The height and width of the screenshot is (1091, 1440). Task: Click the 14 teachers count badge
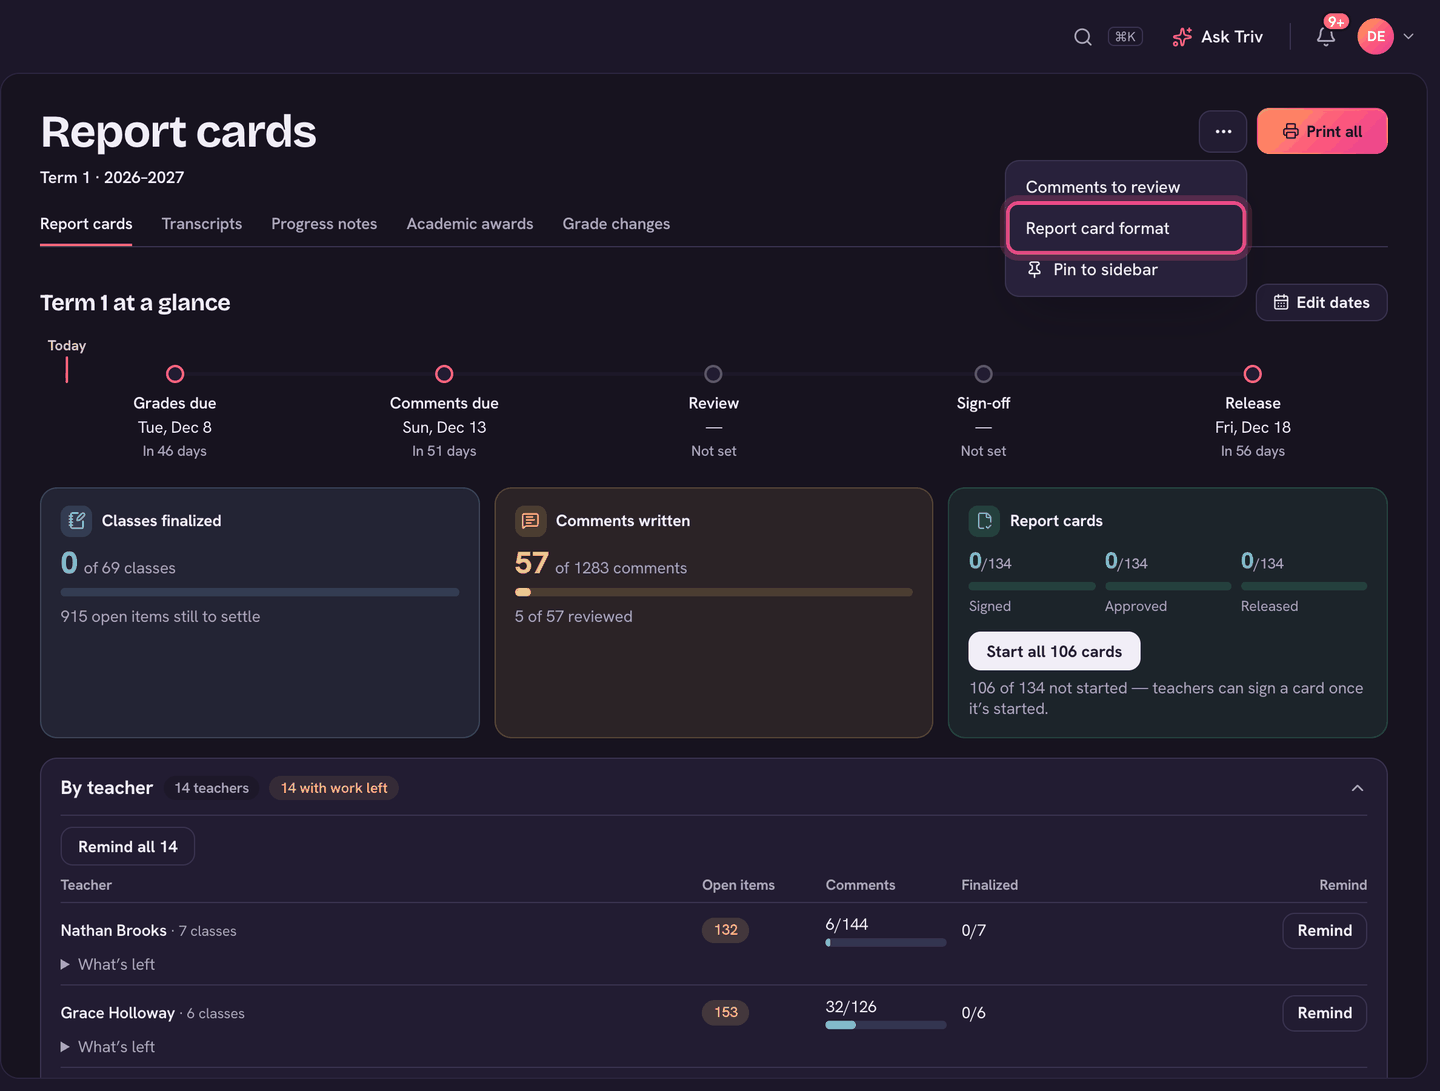pos(212,788)
